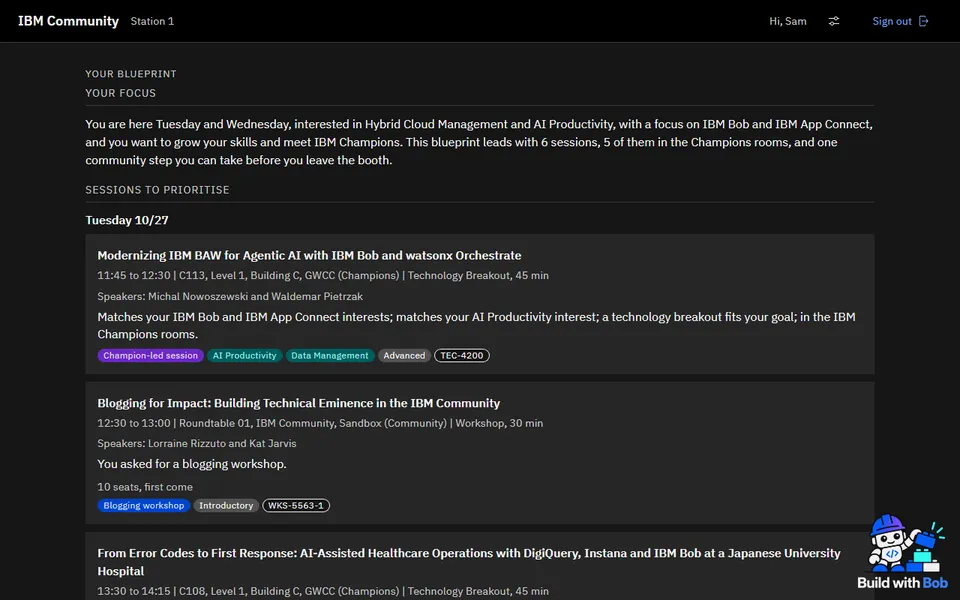Viewport: 960px width, 600px height.
Task: Click the IBM Community logo text
Action: (x=69, y=21)
